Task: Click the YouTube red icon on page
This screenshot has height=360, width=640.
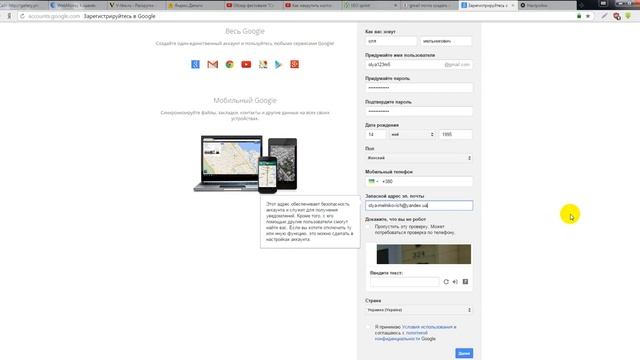Action: pyautogui.click(x=246, y=64)
